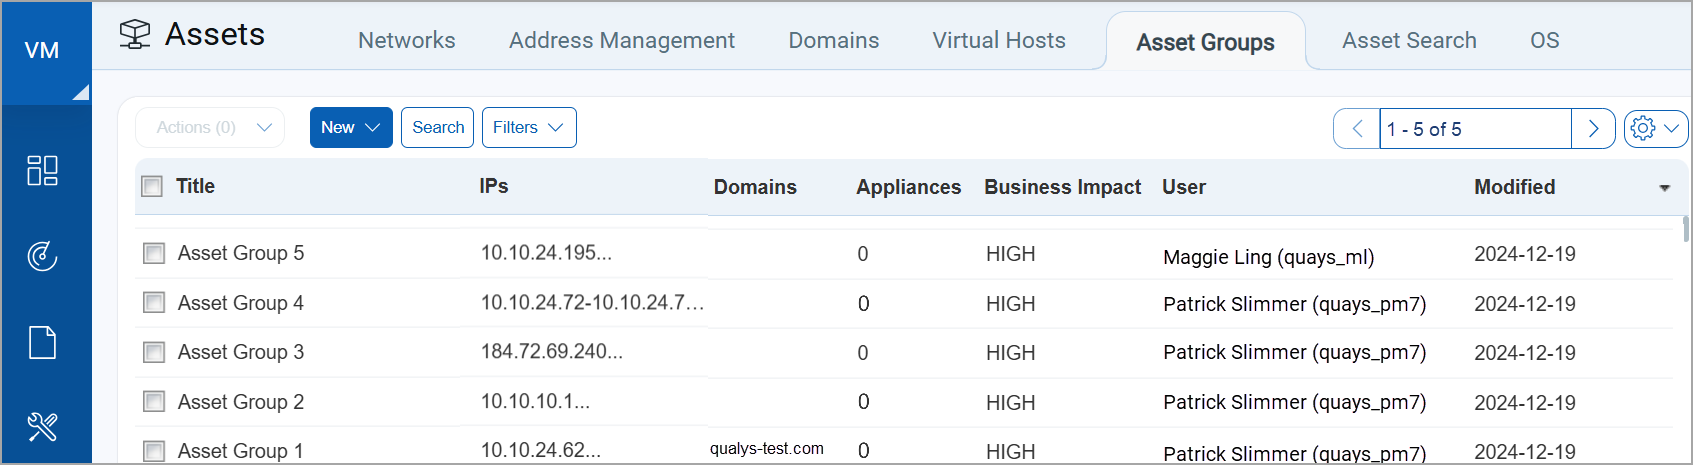Screen dimensions: 1693x465
Task: Open the Reports document icon in sidebar
Action: (x=42, y=342)
